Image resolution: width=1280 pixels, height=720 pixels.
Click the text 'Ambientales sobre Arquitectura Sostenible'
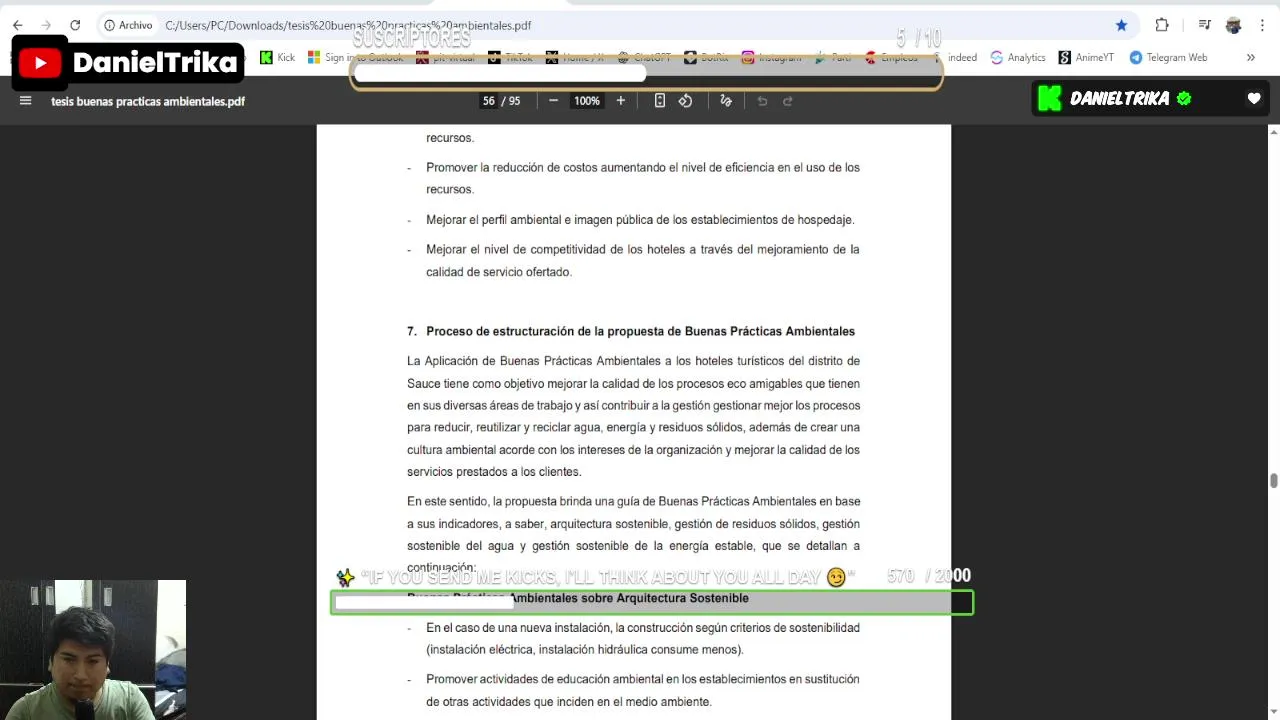click(x=629, y=598)
